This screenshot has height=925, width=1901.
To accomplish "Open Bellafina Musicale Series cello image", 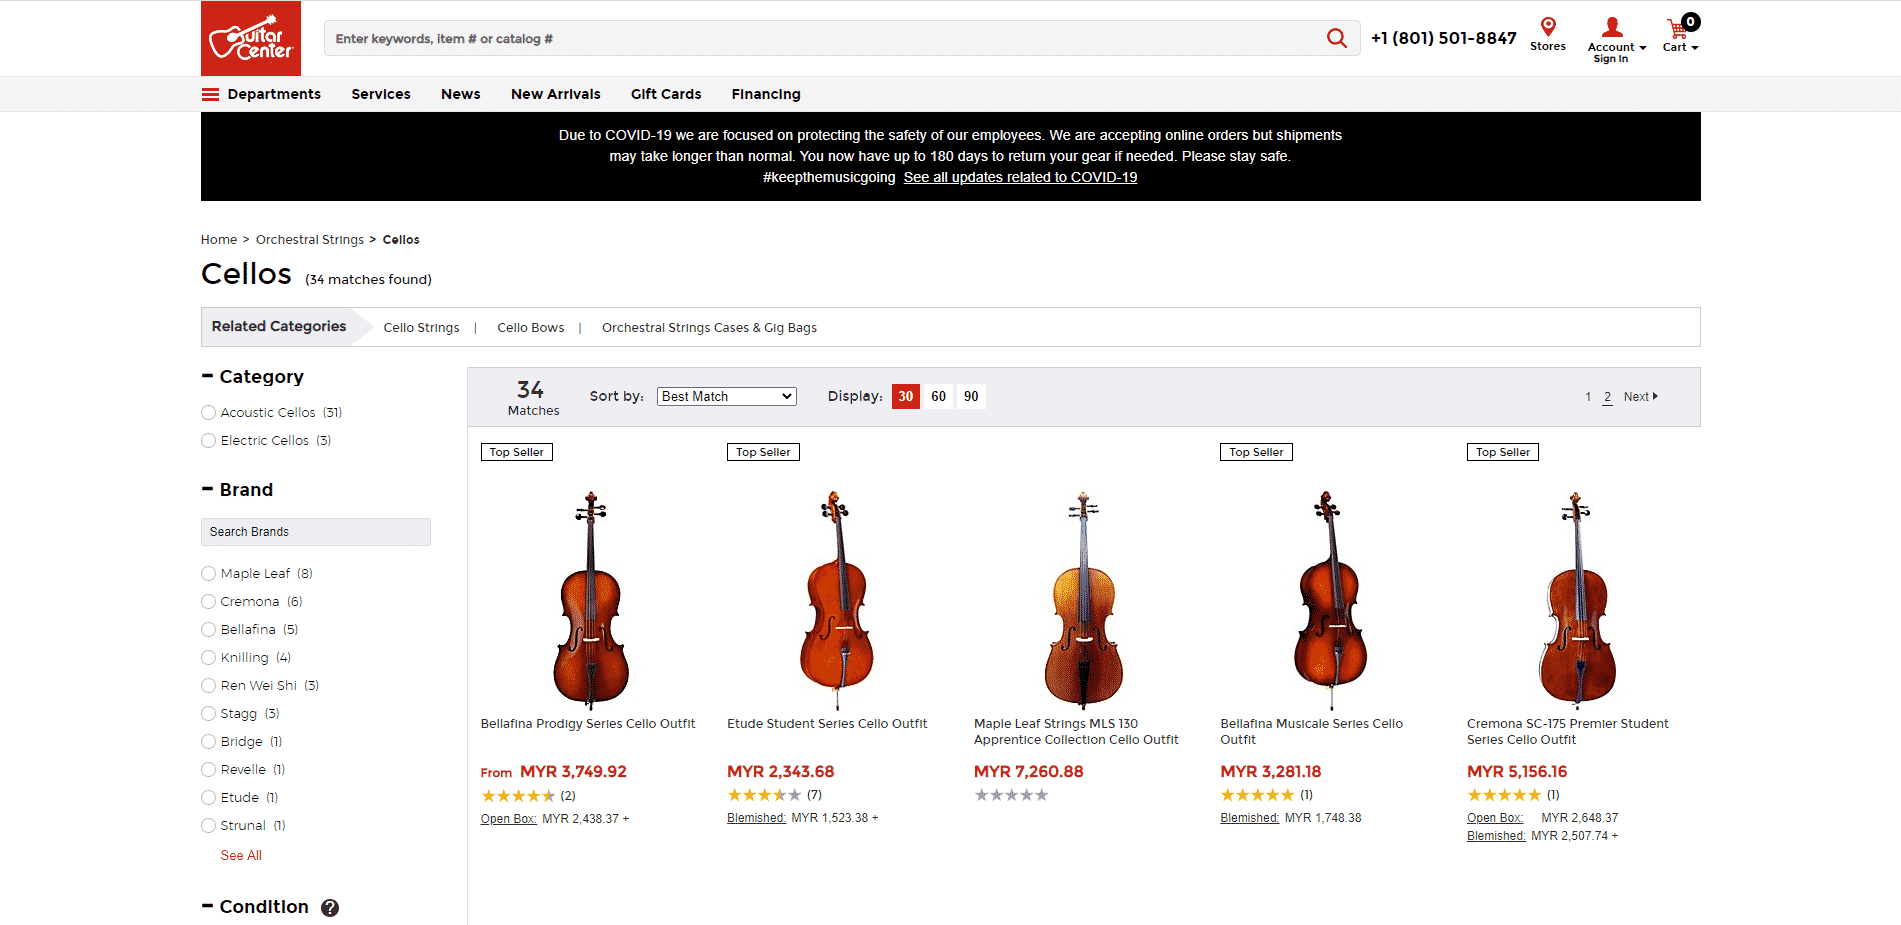I will coord(1330,600).
